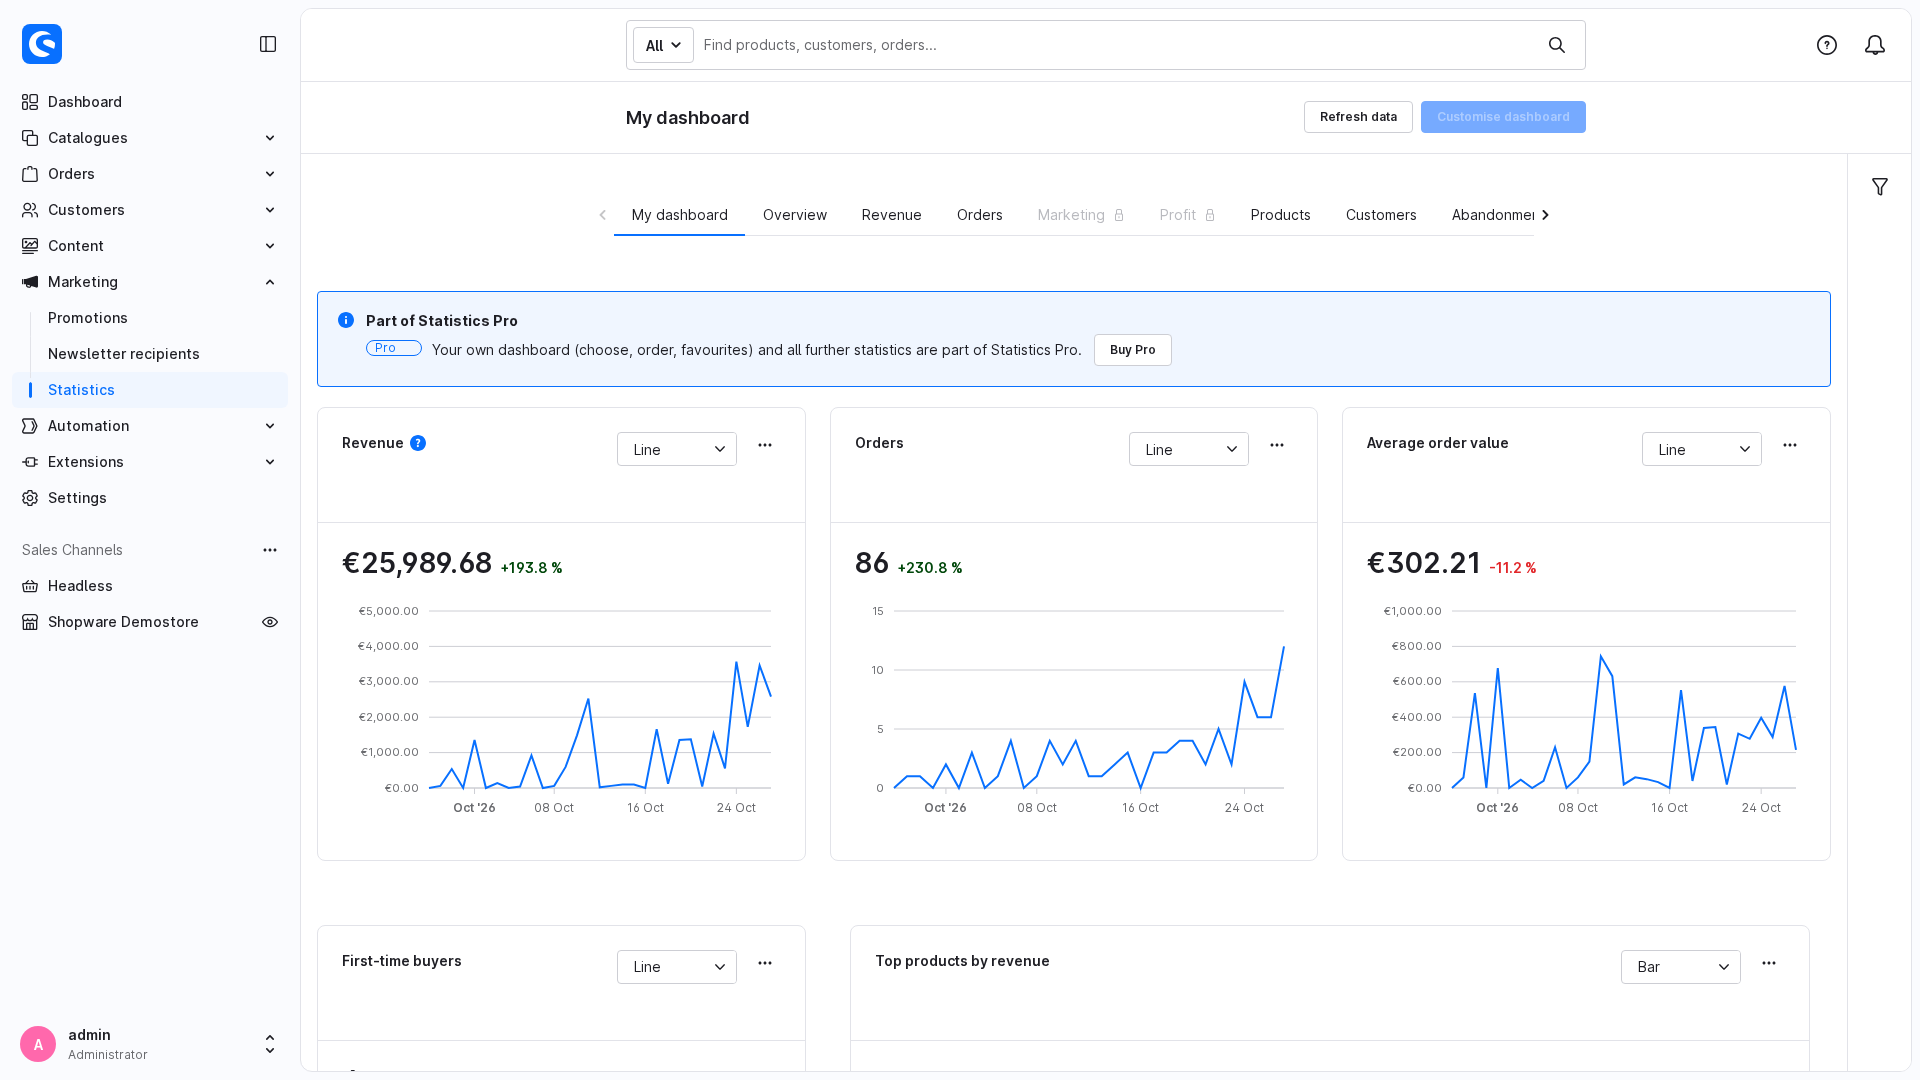Expand the Orders sidebar menu
Image resolution: width=1920 pixels, height=1080 pixels.
(150, 174)
